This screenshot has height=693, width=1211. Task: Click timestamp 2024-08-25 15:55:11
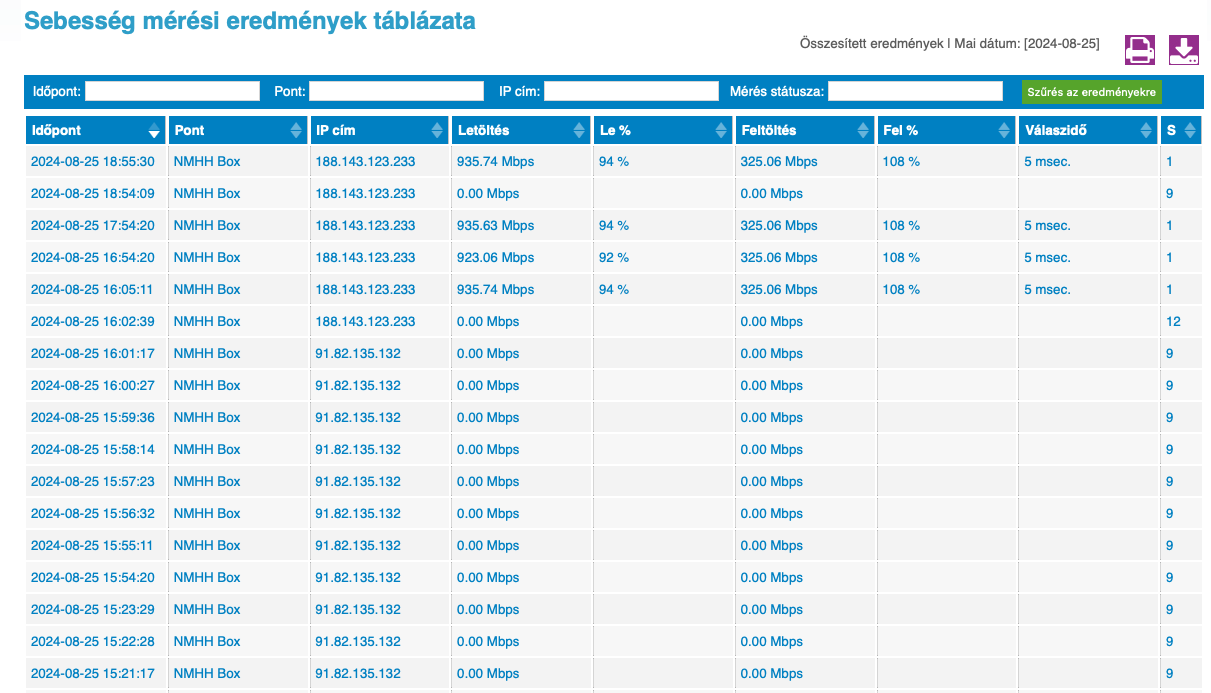(x=93, y=546)
